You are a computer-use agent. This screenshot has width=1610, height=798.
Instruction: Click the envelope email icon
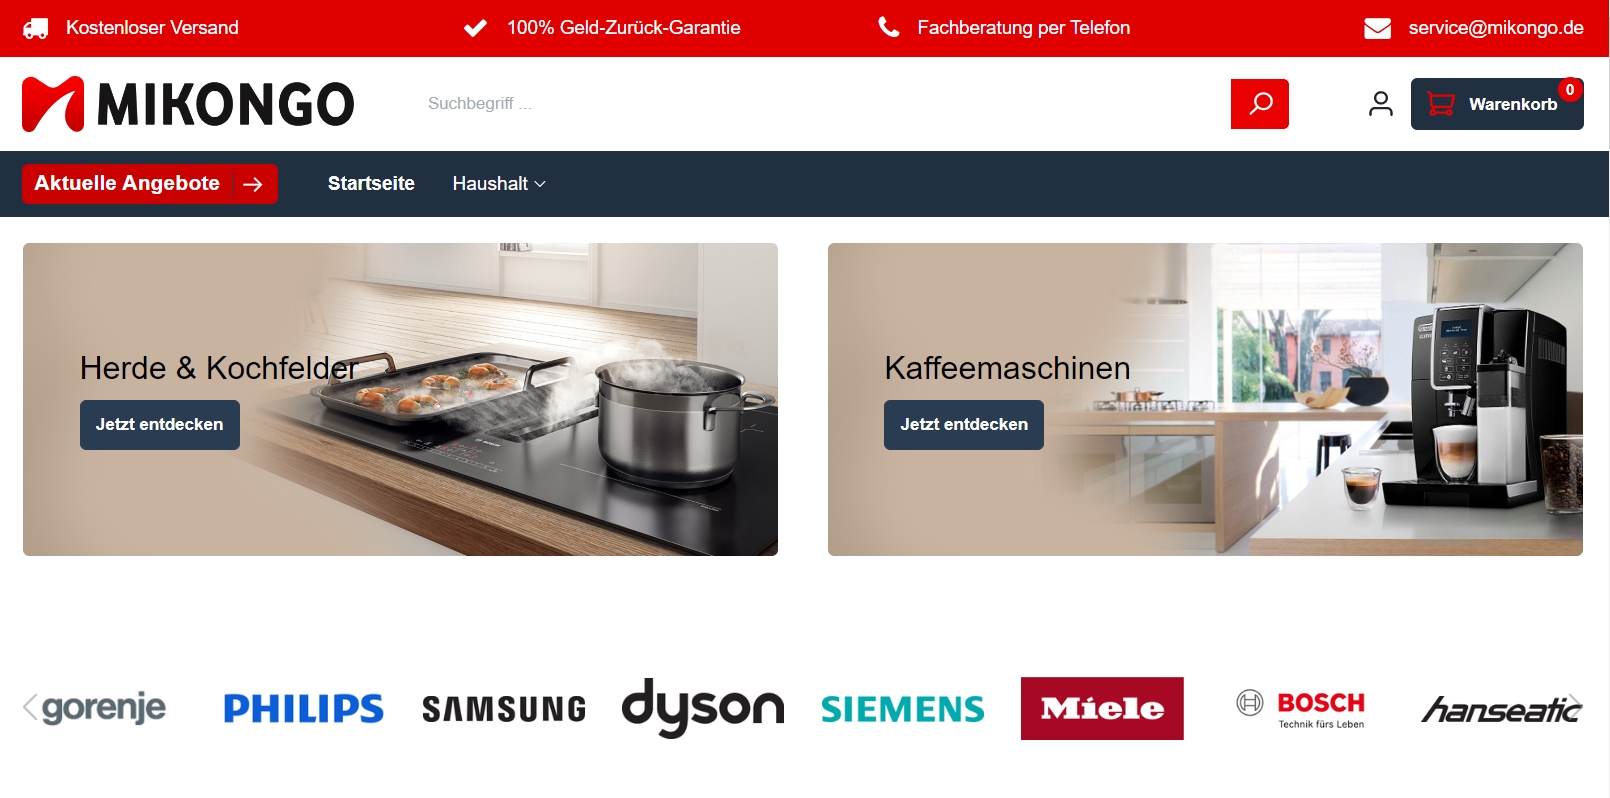(x=1377, y=28)
